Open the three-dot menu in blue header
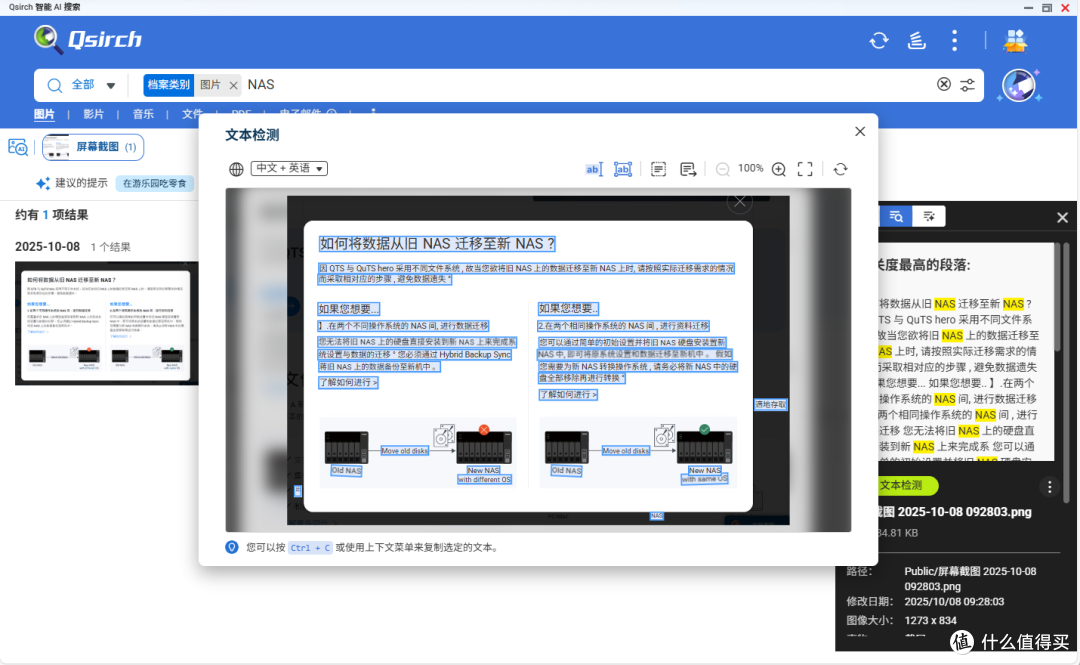 [x=954, y=41]
